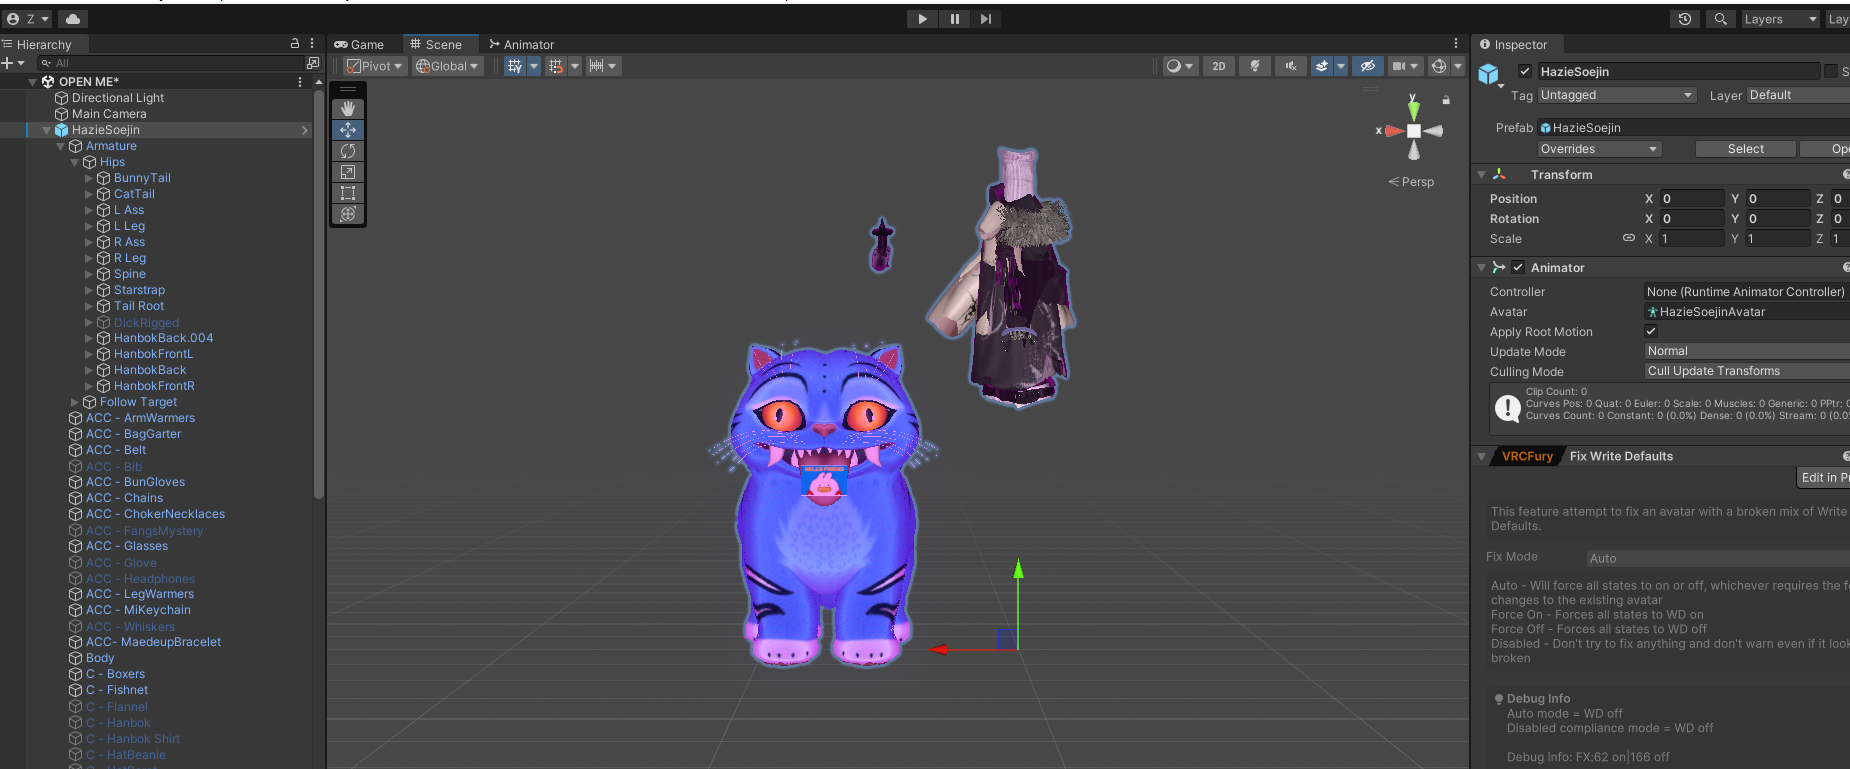Click the snap increment icon
The width and height of the screenshot is (1850, 769).
pos(556,66)
